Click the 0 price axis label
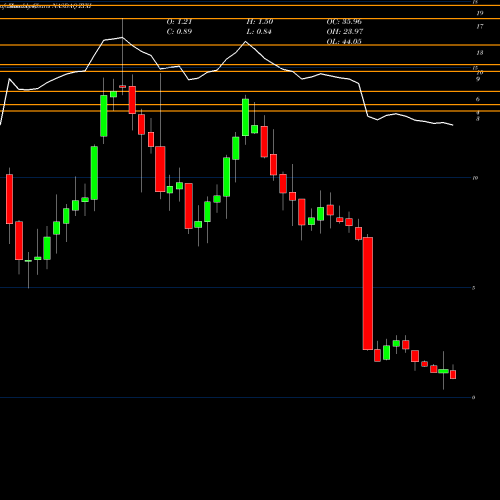The height and width of the screenshot is (500, 500). pyautogui.click(x=474, y=398)
